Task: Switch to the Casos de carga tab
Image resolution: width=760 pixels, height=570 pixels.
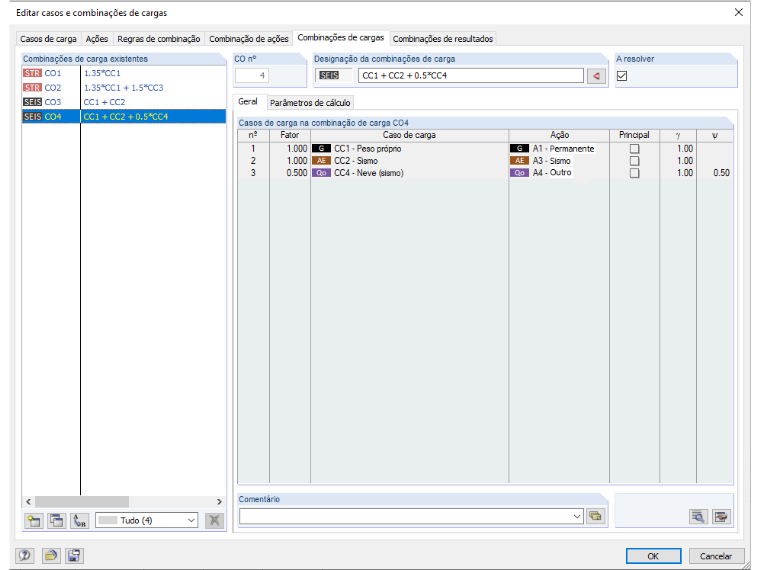Action: (48, 39)
